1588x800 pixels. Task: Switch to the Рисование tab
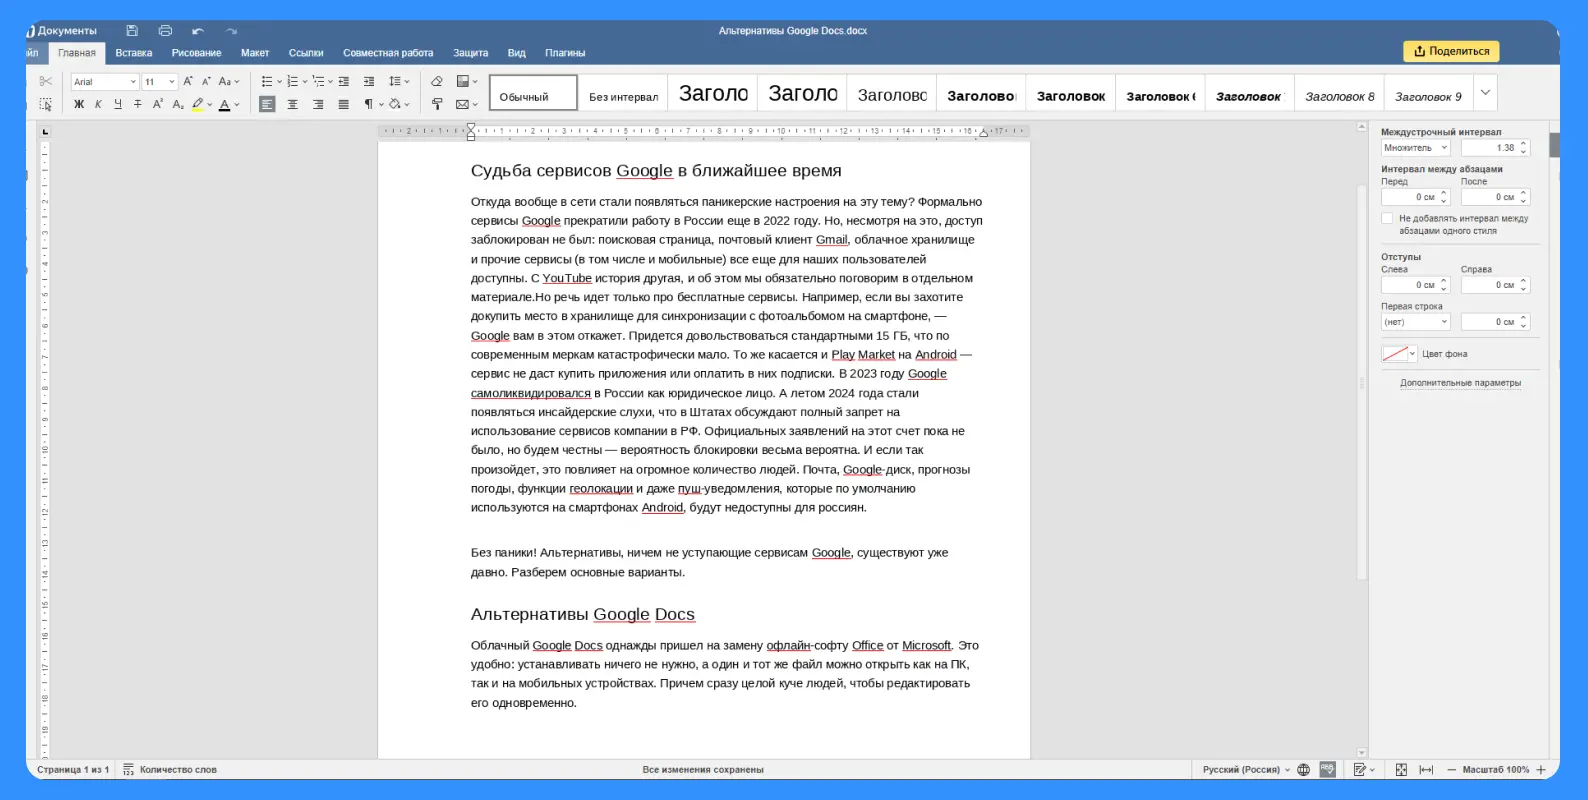196,53
